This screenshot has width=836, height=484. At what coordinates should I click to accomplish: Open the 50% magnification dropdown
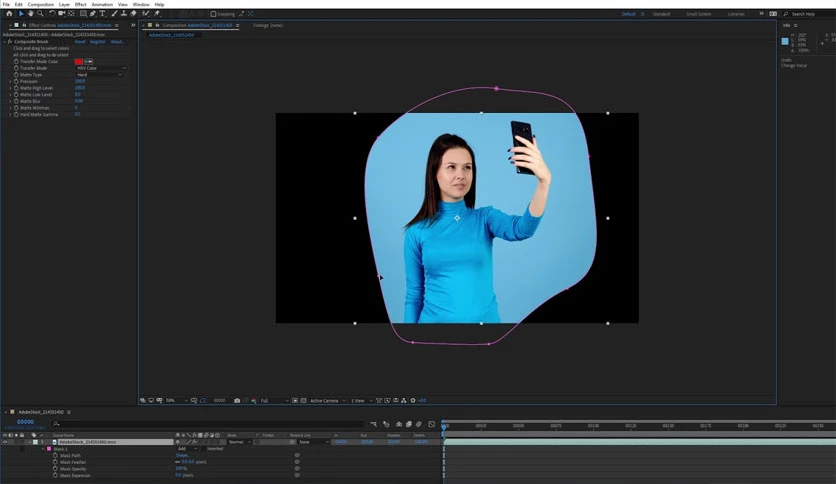point(176,400)
